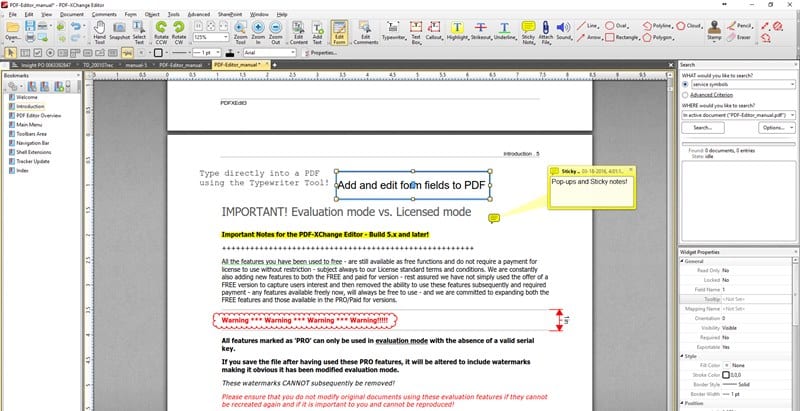Activate the Strikeout tool
The image size is (800, 411).
[480, 32]
